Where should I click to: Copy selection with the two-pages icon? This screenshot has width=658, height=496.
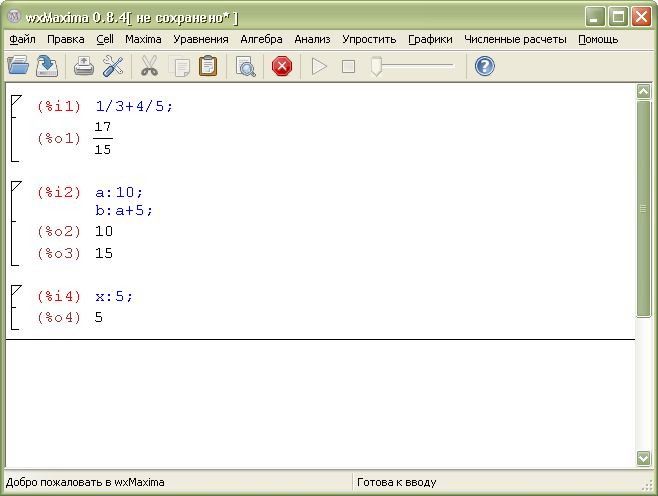pos(179,66)
